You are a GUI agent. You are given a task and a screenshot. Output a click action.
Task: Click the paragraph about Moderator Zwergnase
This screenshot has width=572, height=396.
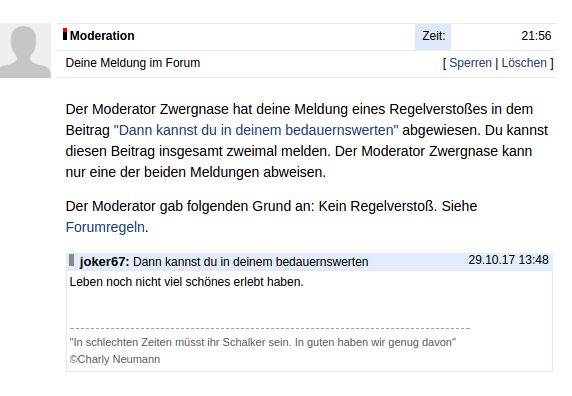pos(306,141)
